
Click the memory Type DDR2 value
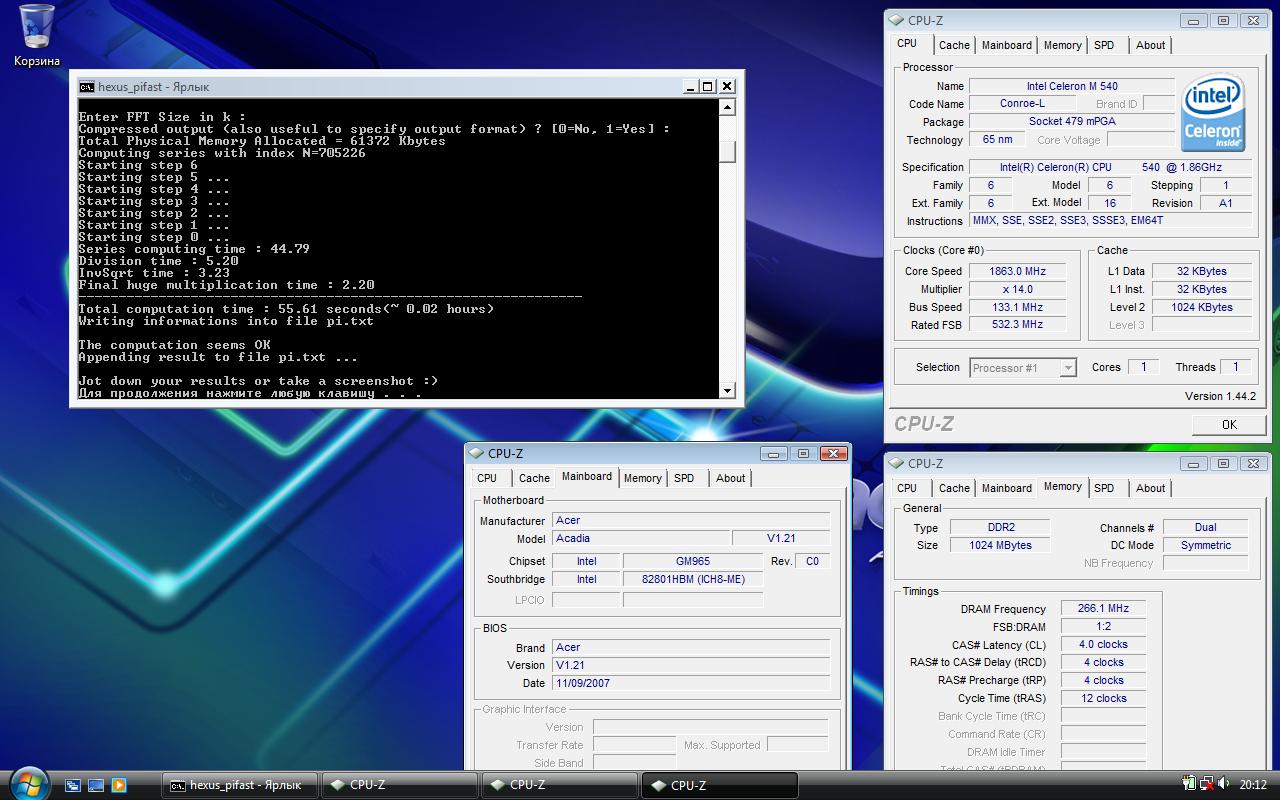[998, 527]
